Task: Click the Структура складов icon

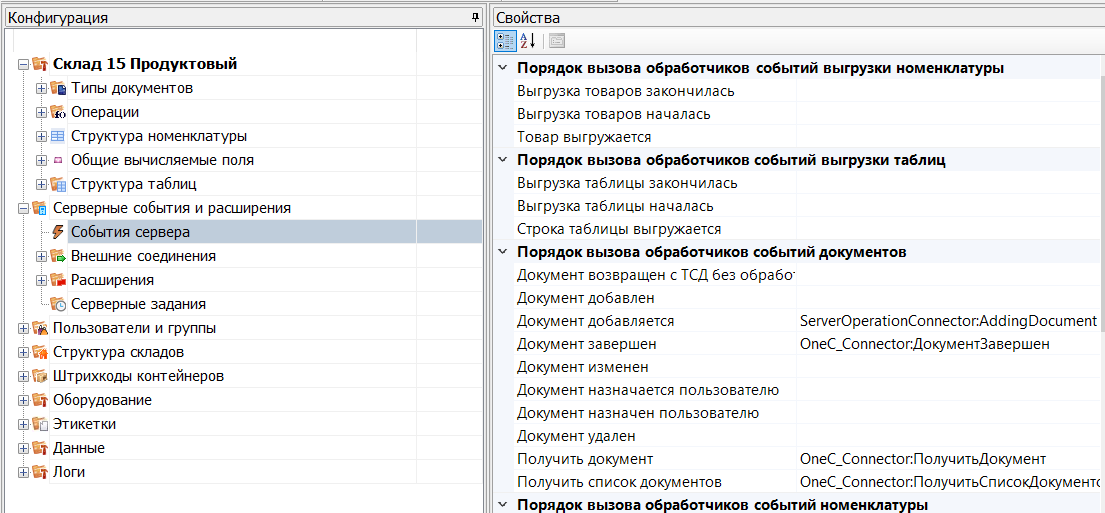Action: coord(40,352)
